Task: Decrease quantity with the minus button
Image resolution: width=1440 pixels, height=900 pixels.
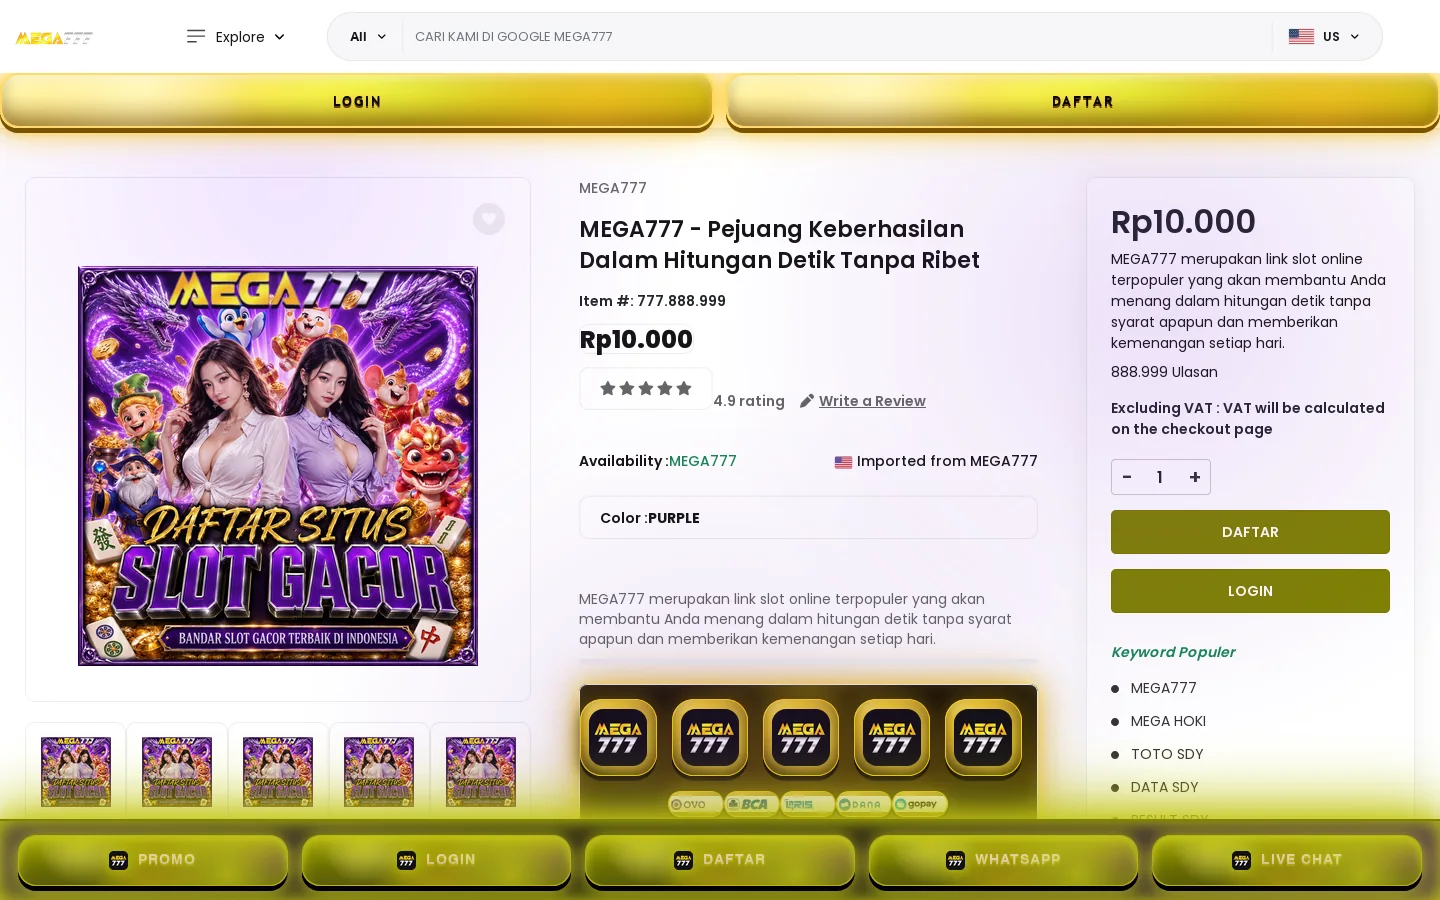Action: (x=1127, y=477)
